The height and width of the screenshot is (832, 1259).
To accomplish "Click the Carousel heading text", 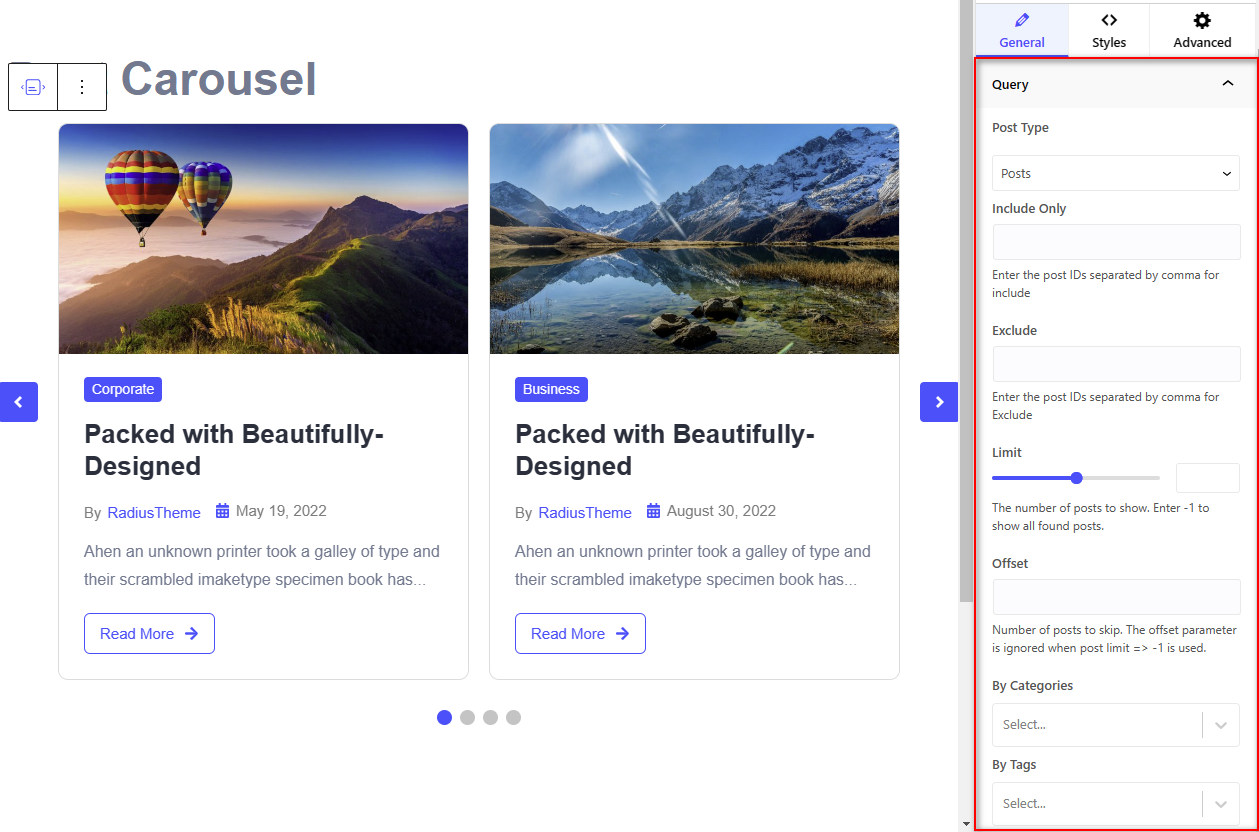I will pos(219,78).
